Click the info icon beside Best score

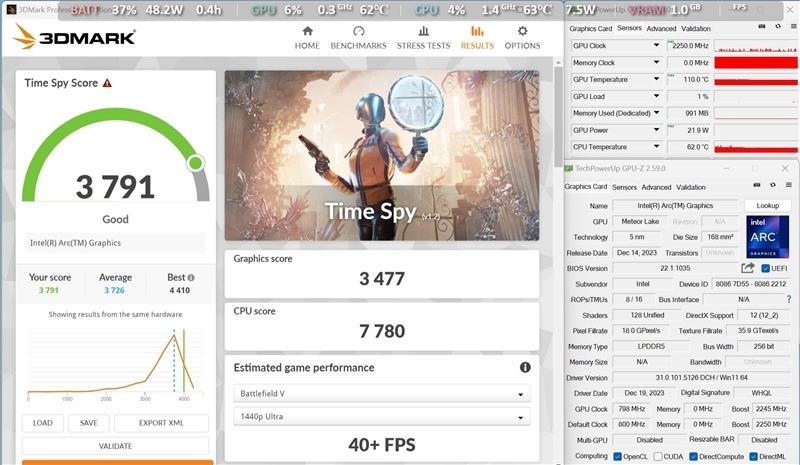[191, 278]
